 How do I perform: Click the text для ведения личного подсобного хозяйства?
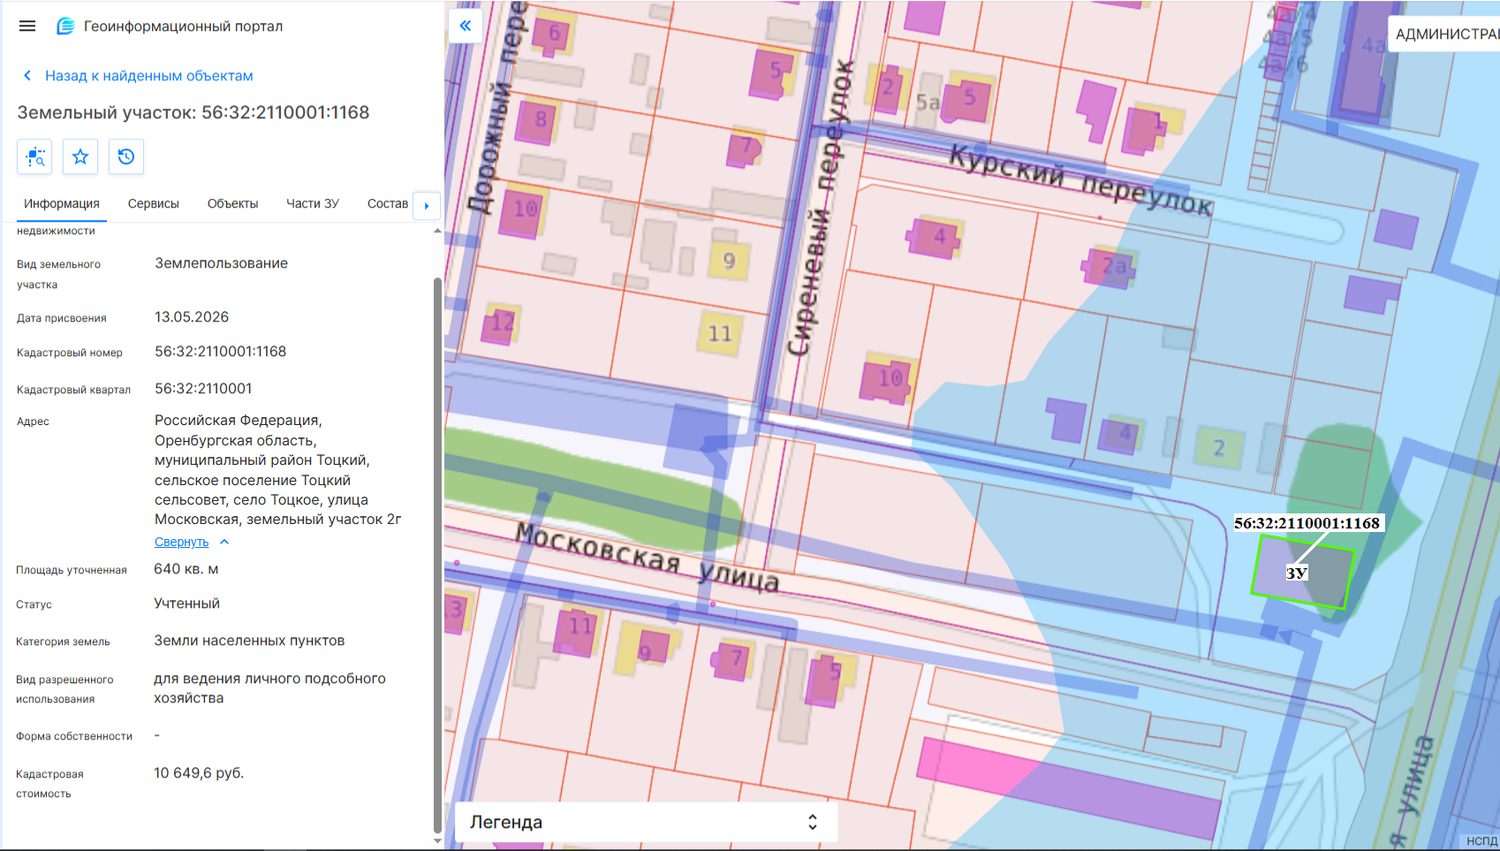[270, 688]
